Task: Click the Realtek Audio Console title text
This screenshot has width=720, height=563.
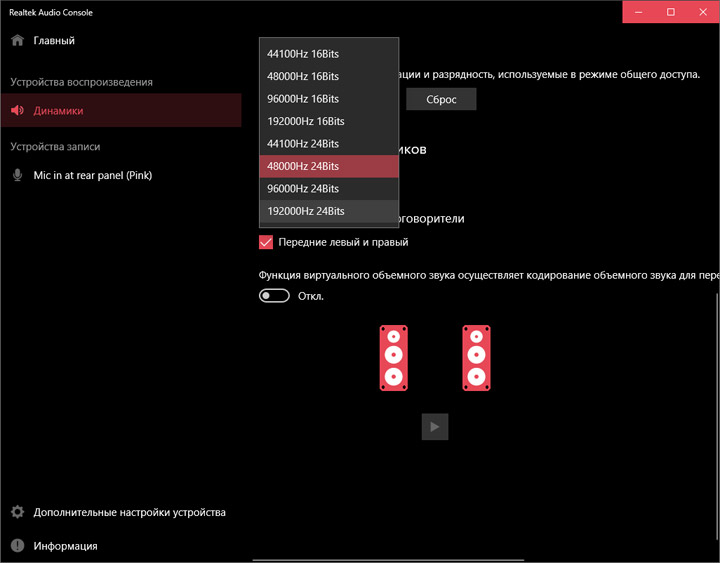Action: (x=51, y=12)
